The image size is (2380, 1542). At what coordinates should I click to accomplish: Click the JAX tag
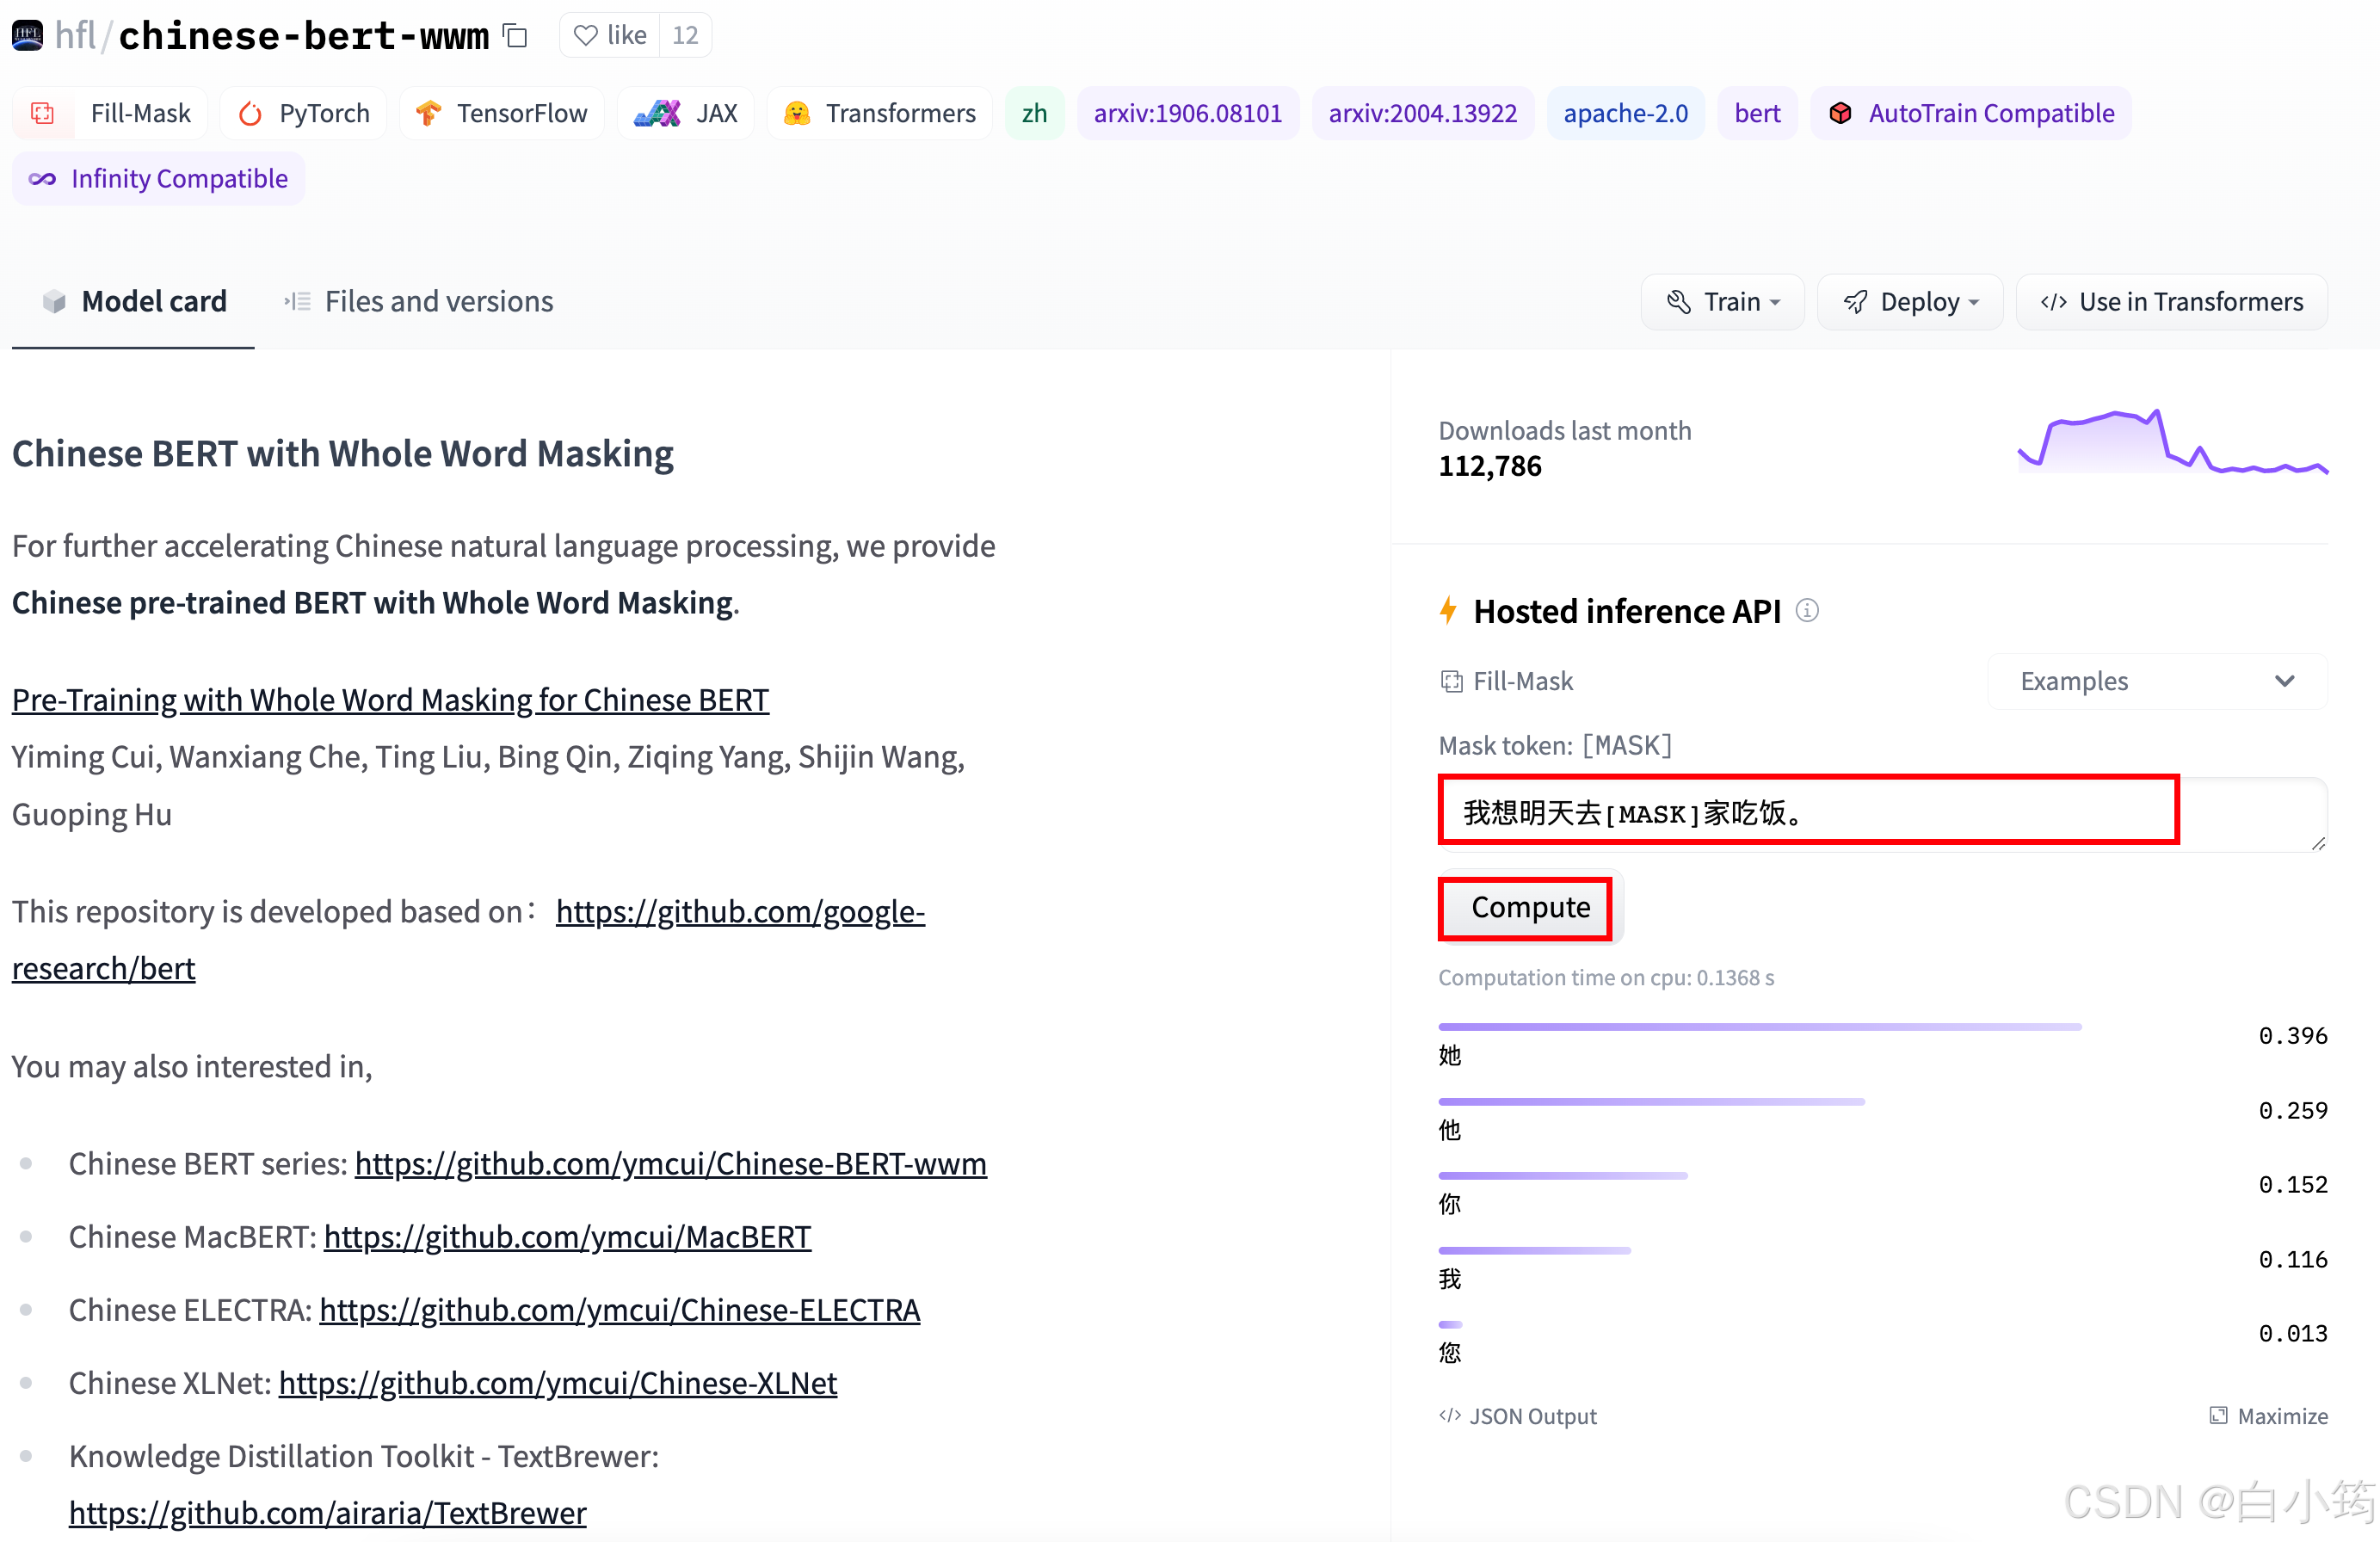[x=686, y=113]
